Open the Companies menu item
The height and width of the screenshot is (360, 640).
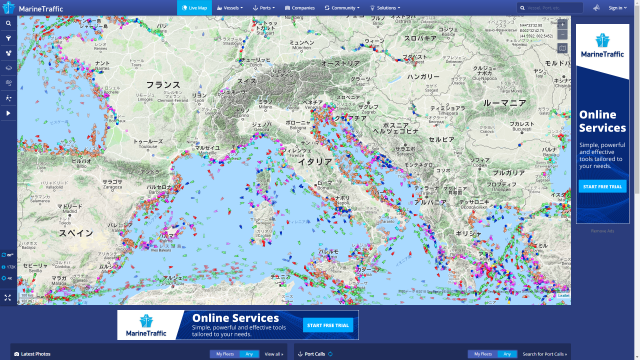coord(300,8)
